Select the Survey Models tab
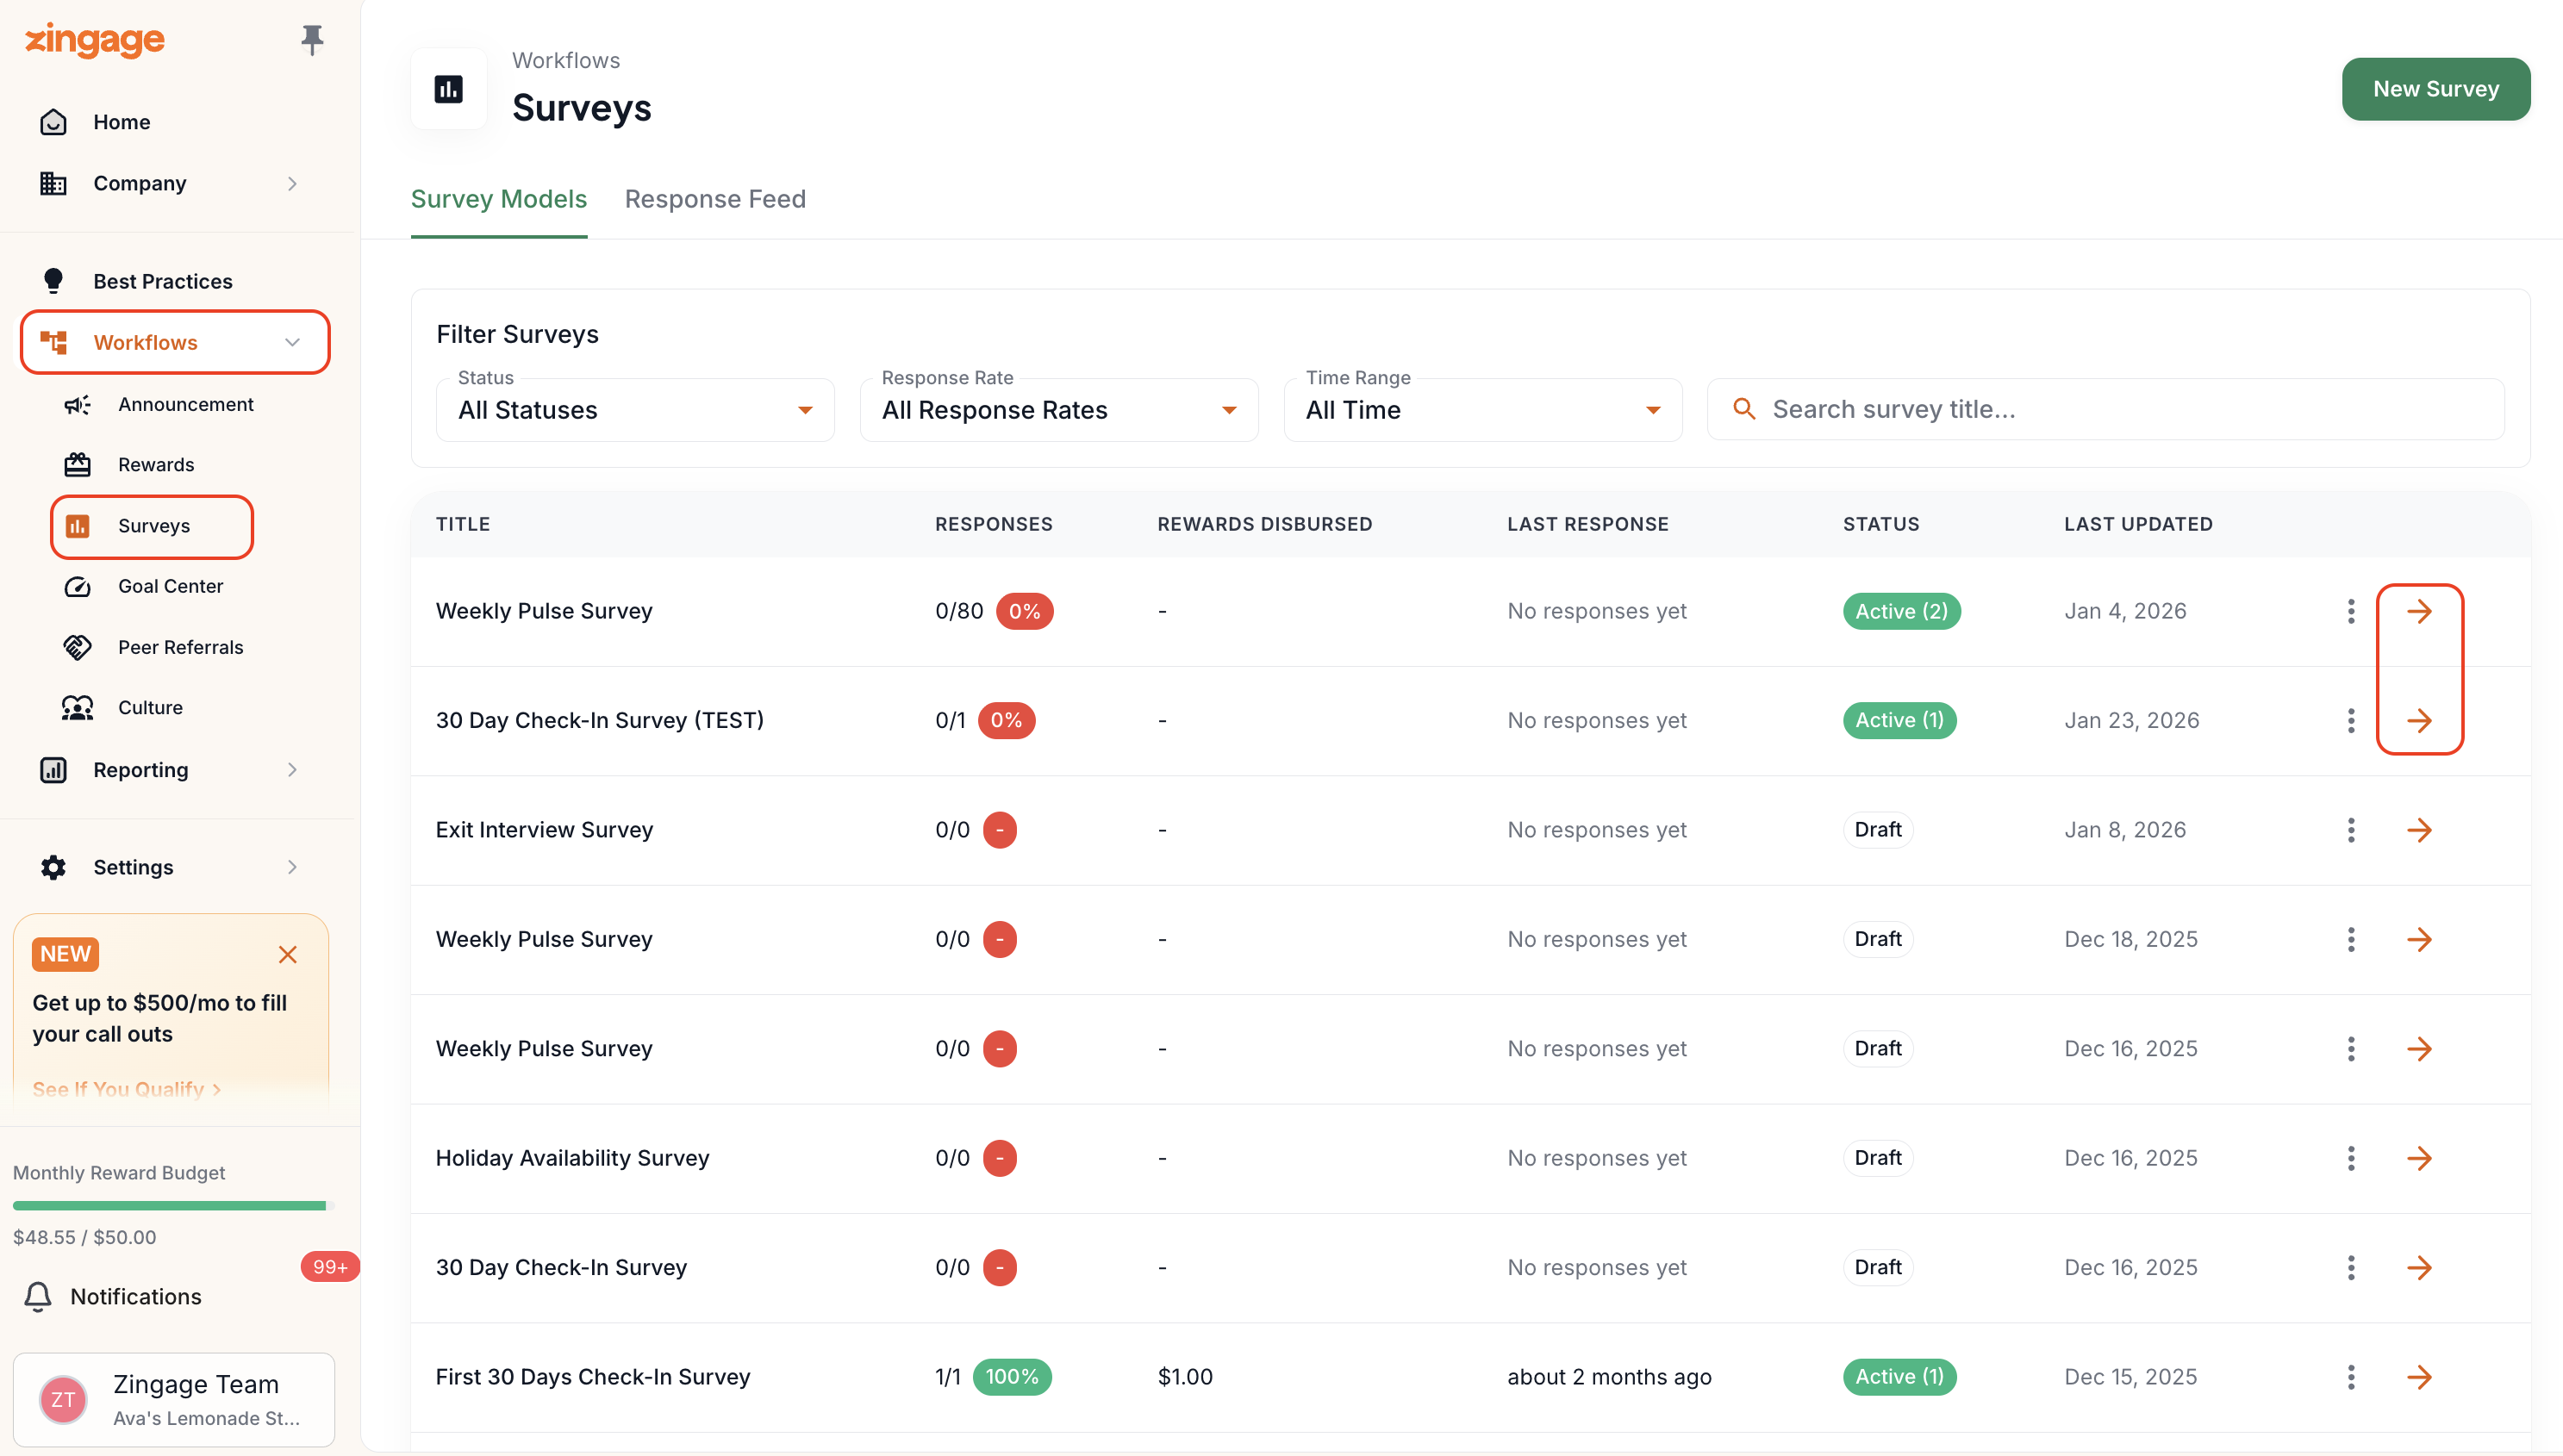 499,199
